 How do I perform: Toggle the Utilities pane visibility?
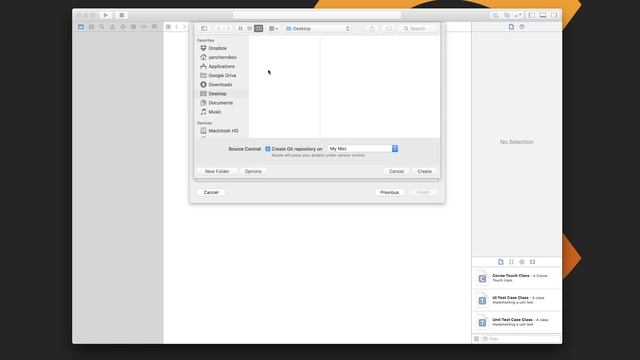(554, 15)
